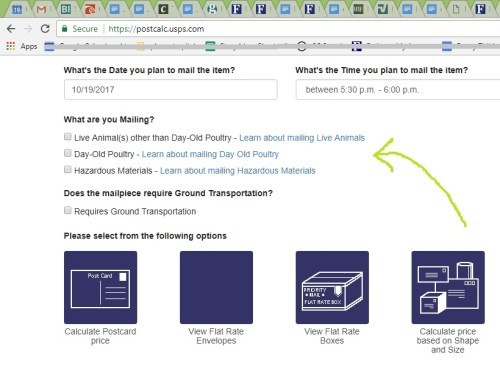Open the green spreadsheet bookmark

tap(210, 46)
